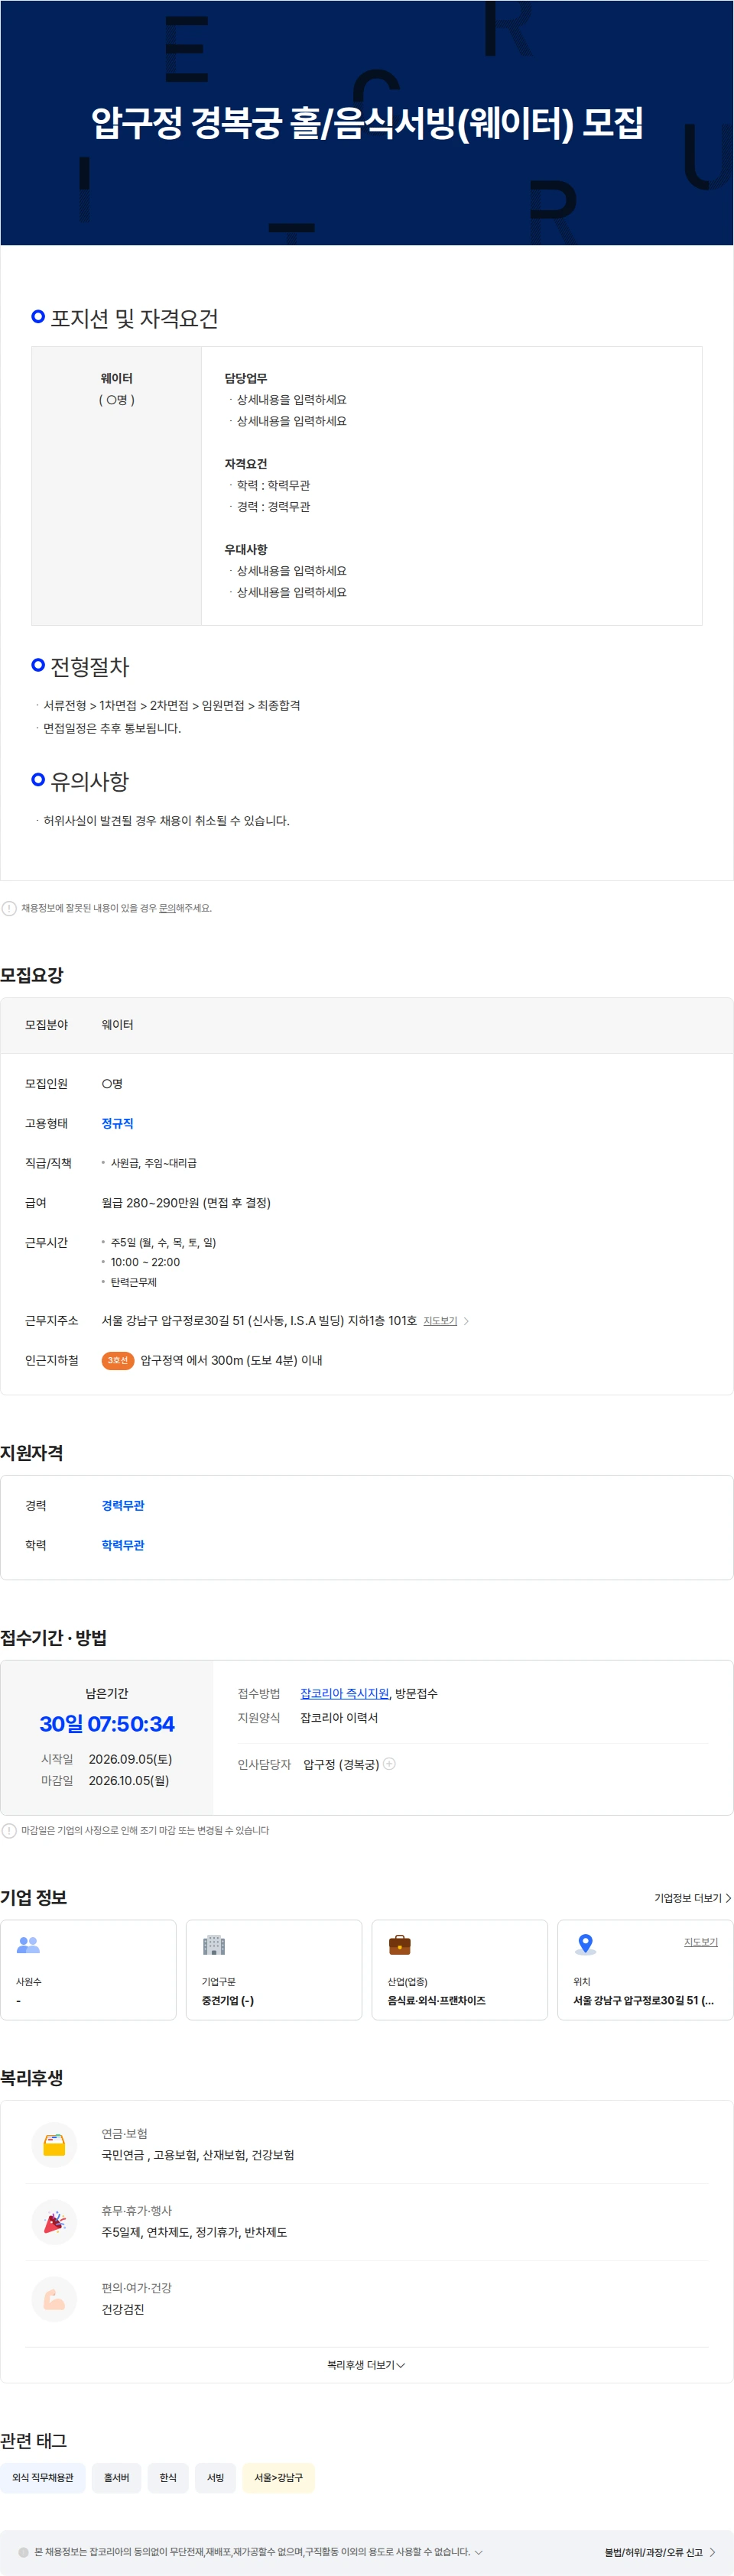Expand contact info plus icon beside 압구정 (경복궁)

coord(390,1764)
